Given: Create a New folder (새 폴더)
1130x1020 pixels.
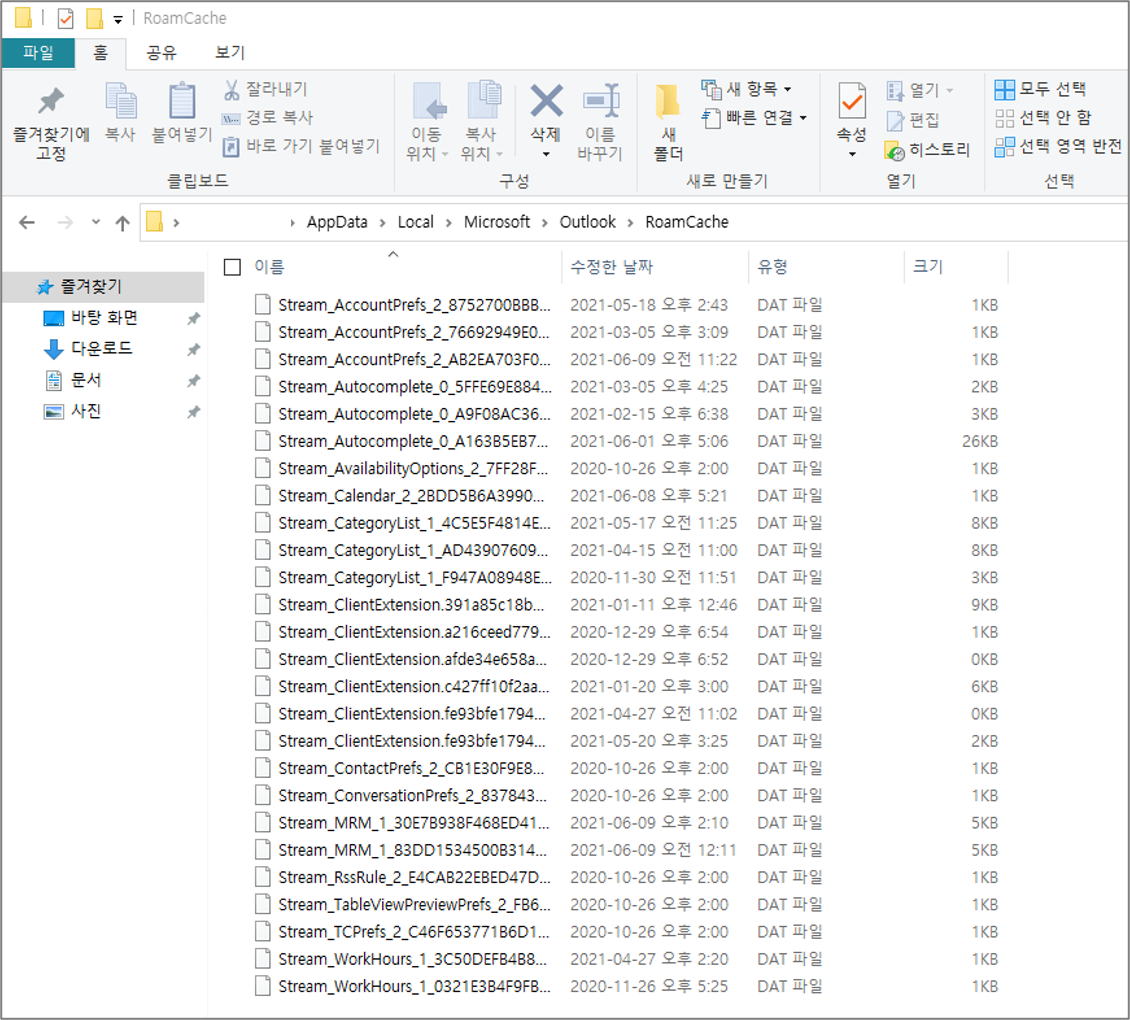Looking at the screenshot, I should [668, 123].
